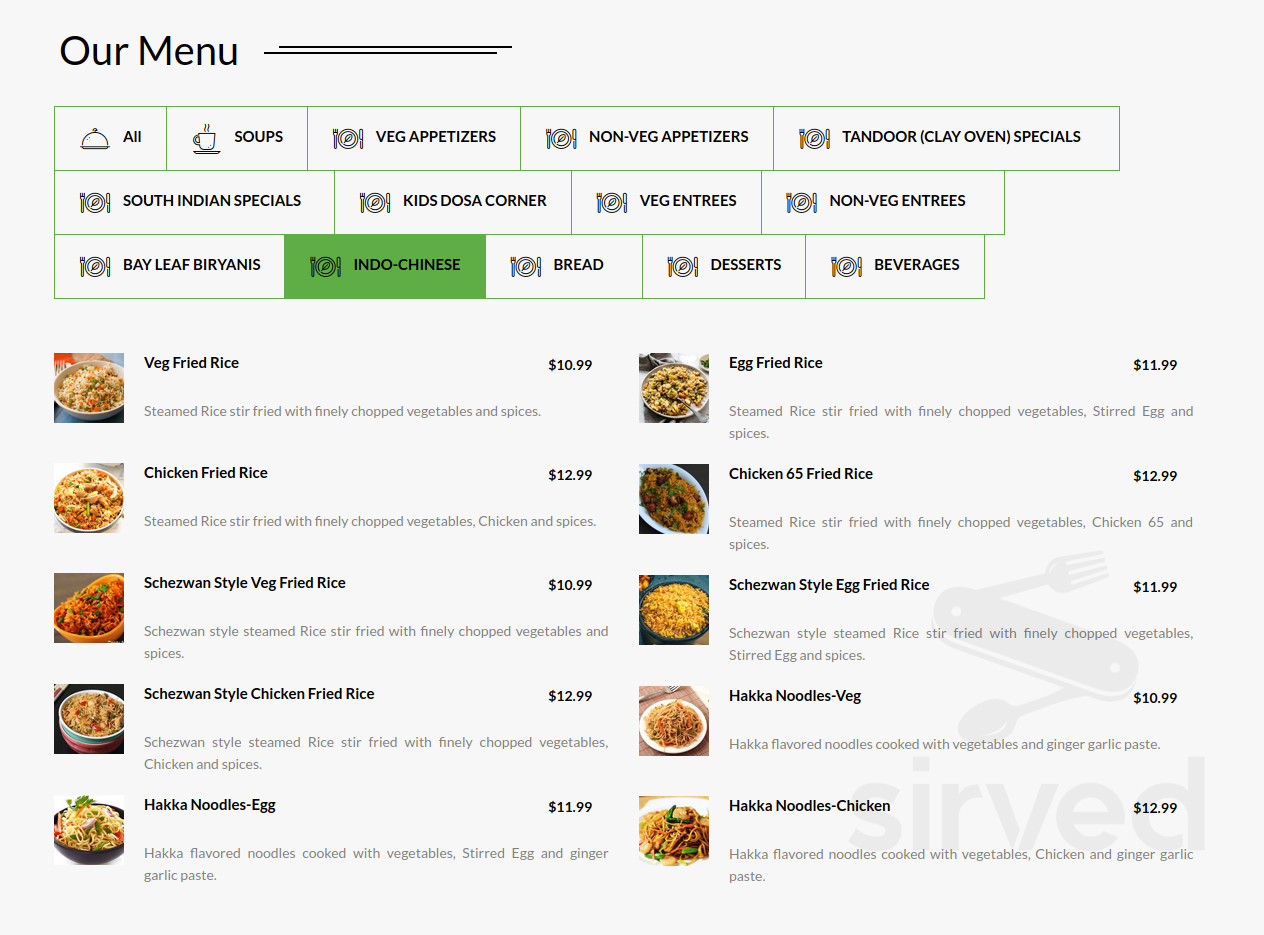Viewport: 1264px width, 935px height.
Task: Click the $12.99 price of Chicken Fried Rice
Action: 570,475
